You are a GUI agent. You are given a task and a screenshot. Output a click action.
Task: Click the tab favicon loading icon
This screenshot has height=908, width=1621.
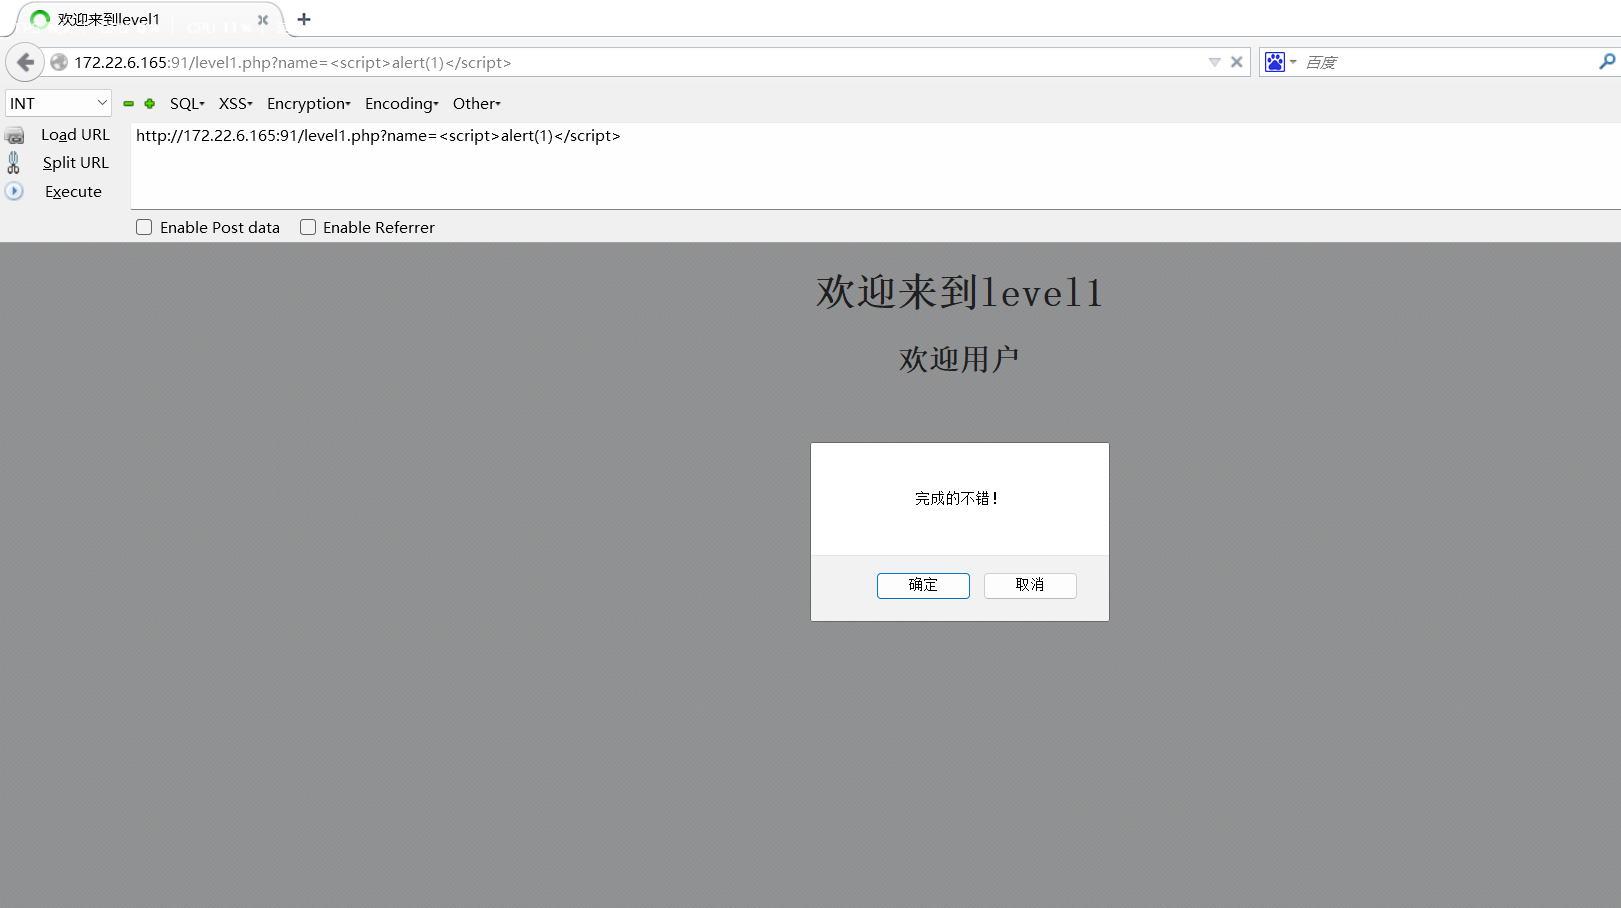pyautogui.click(x=40, y=19)
